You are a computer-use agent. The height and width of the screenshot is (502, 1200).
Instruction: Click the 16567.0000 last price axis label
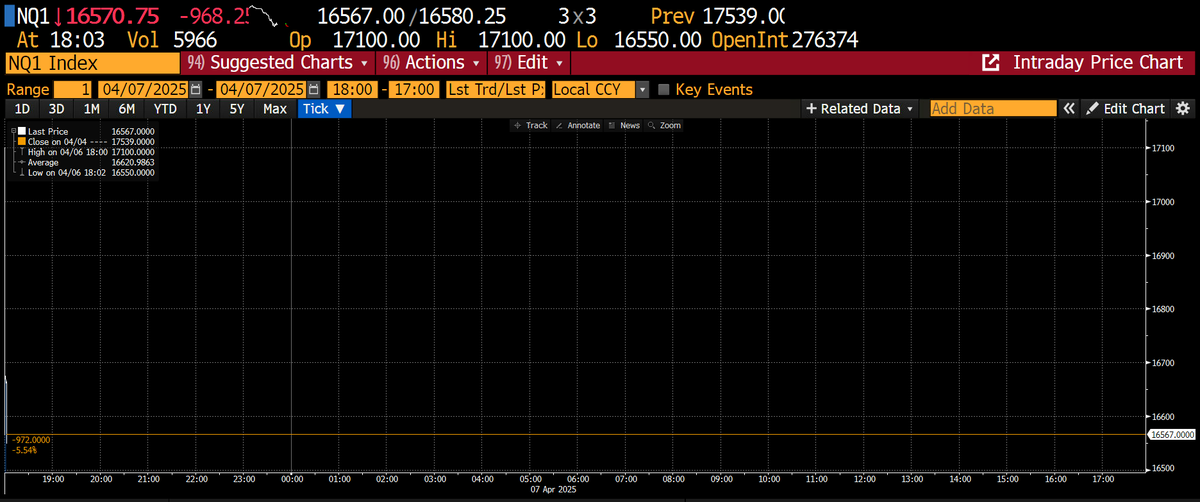(1173, 435)
